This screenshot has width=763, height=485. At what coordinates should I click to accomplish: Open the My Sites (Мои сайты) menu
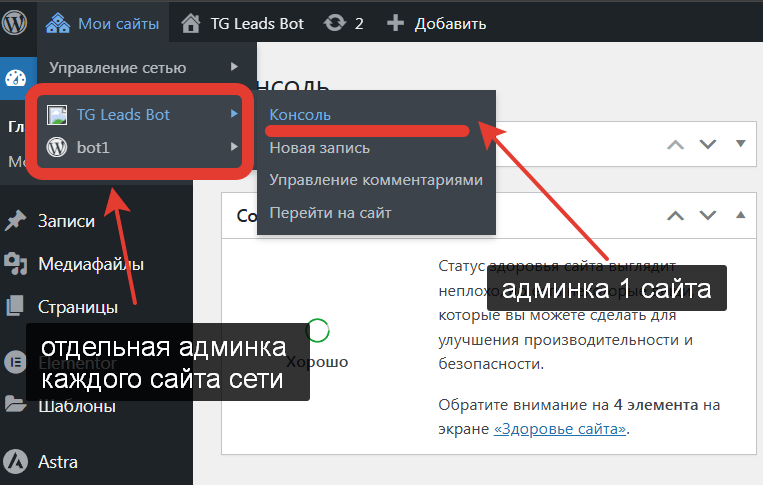103,23
